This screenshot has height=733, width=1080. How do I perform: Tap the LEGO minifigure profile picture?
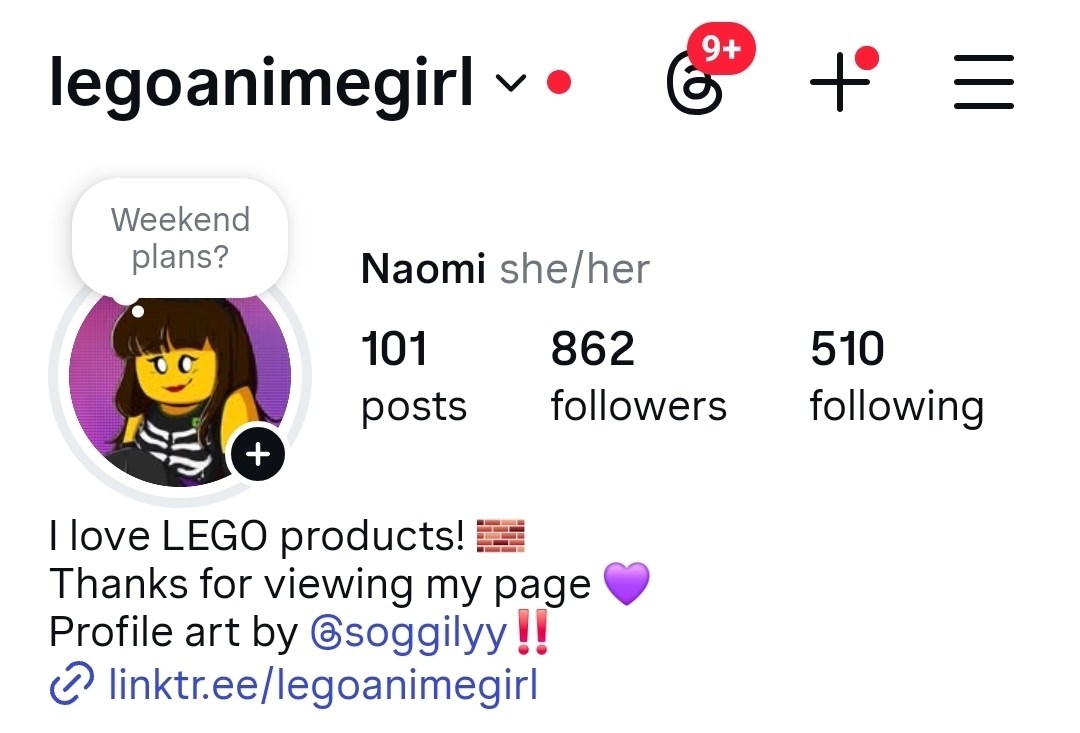(180, 386)
